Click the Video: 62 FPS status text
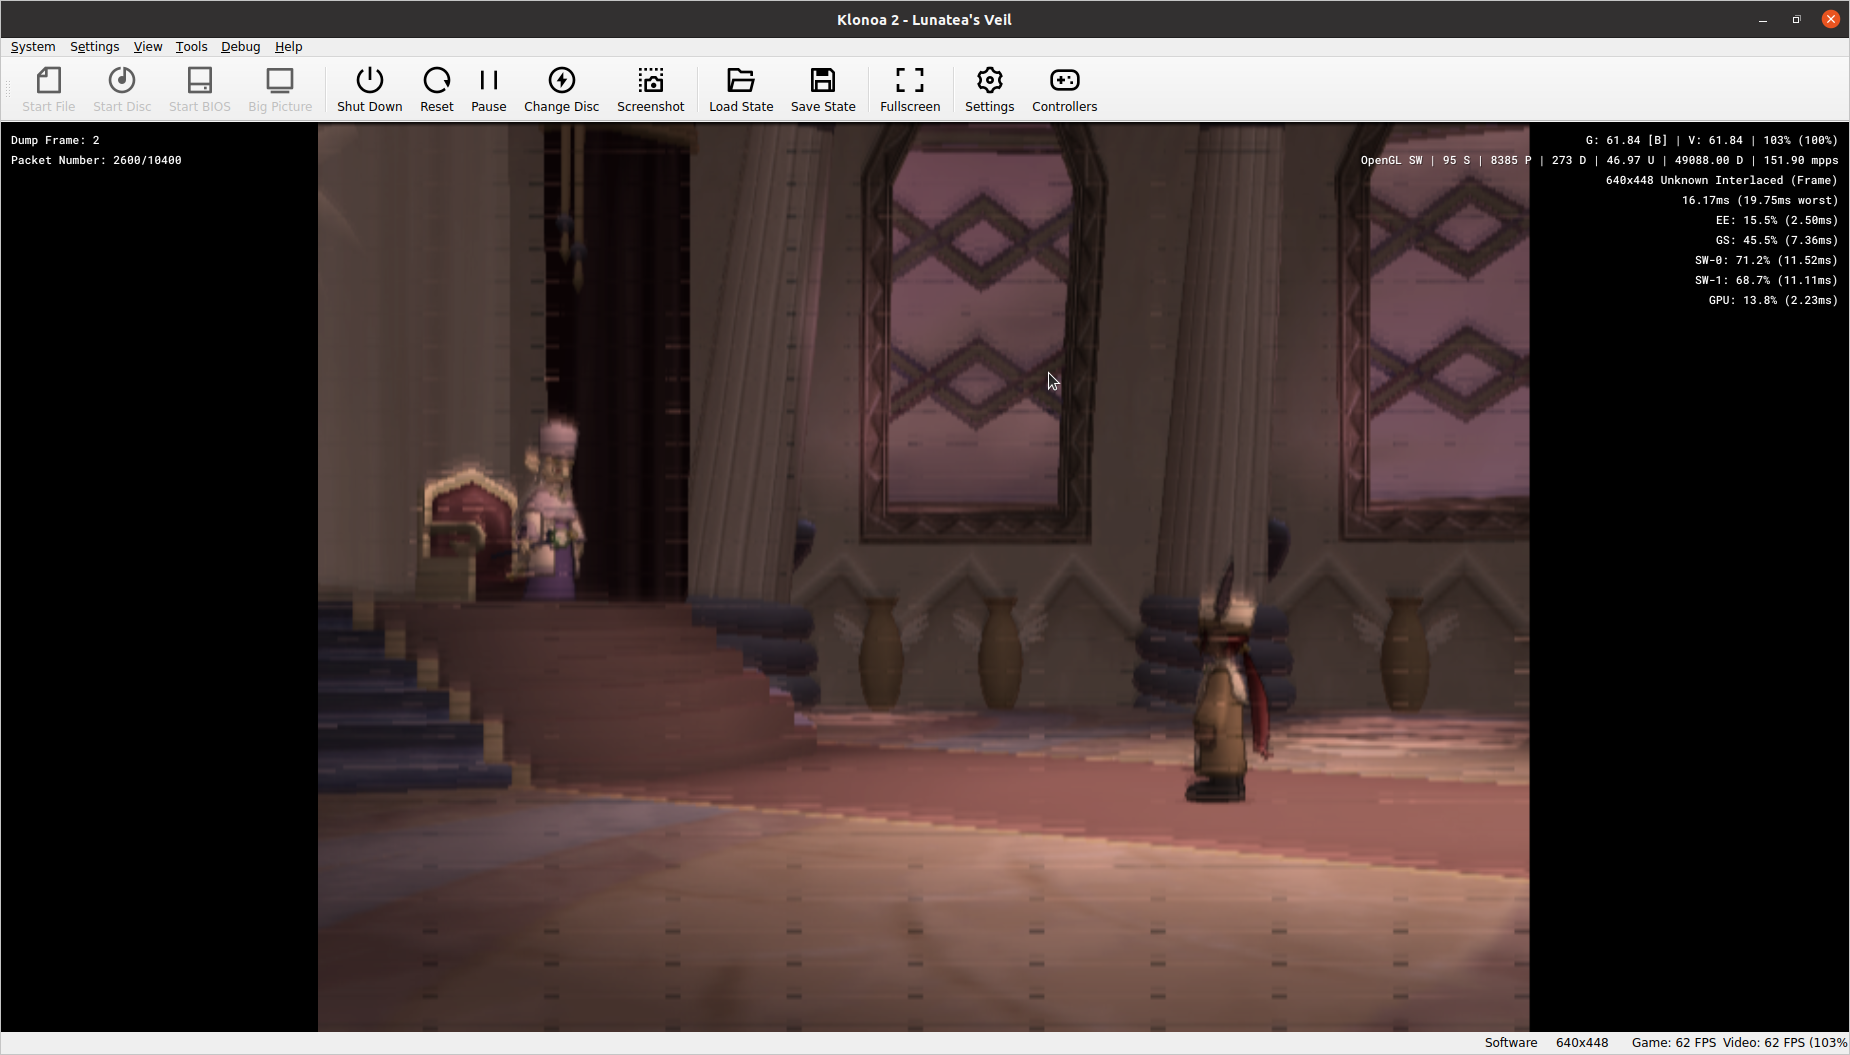1850x1055 pixels. click(x=1785, y=1043)
